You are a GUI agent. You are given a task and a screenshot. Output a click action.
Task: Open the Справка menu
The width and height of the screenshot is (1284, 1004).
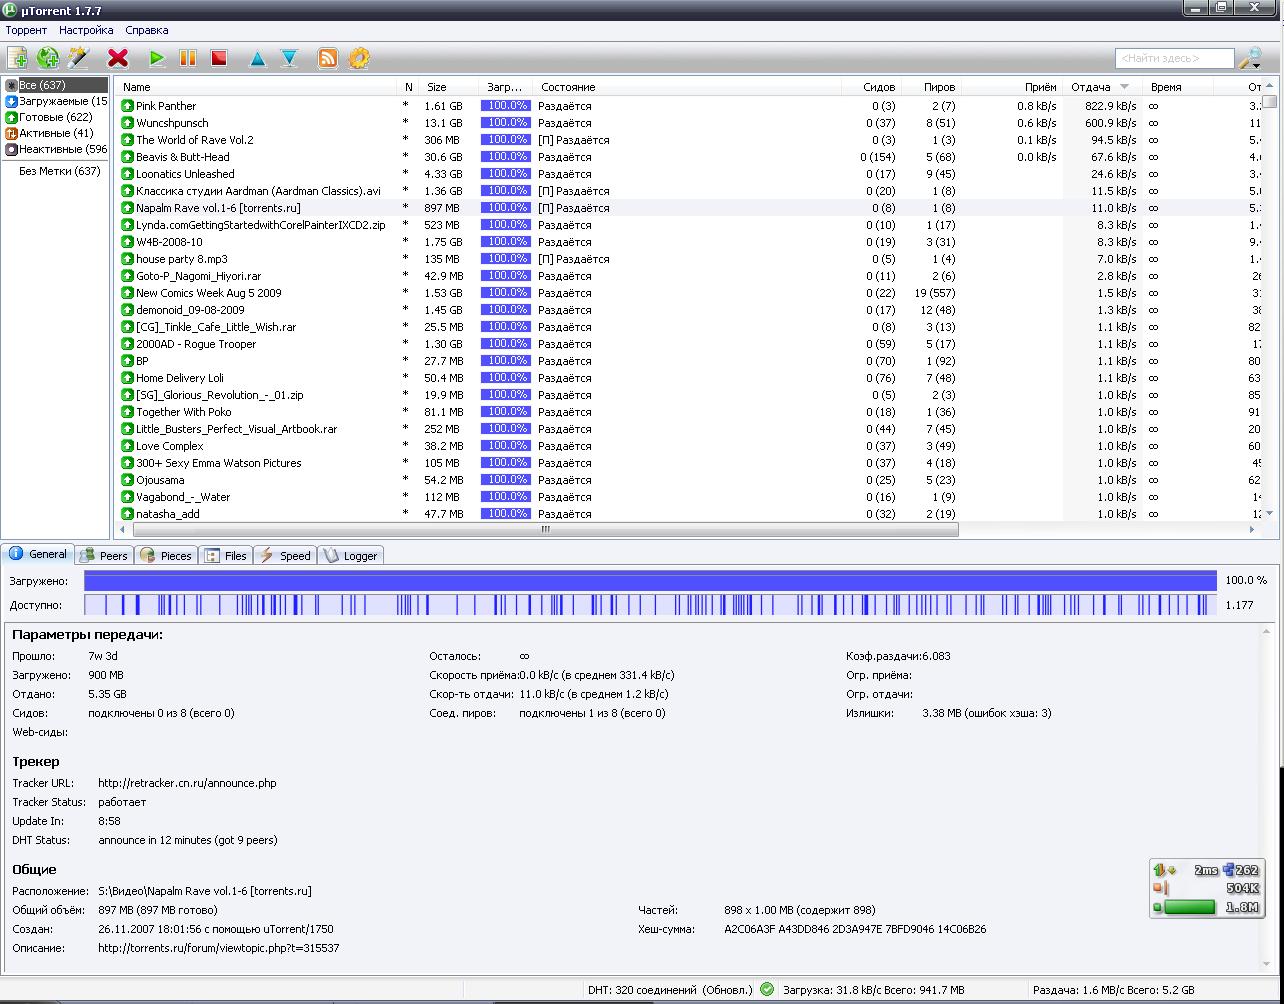pos(147,30)
